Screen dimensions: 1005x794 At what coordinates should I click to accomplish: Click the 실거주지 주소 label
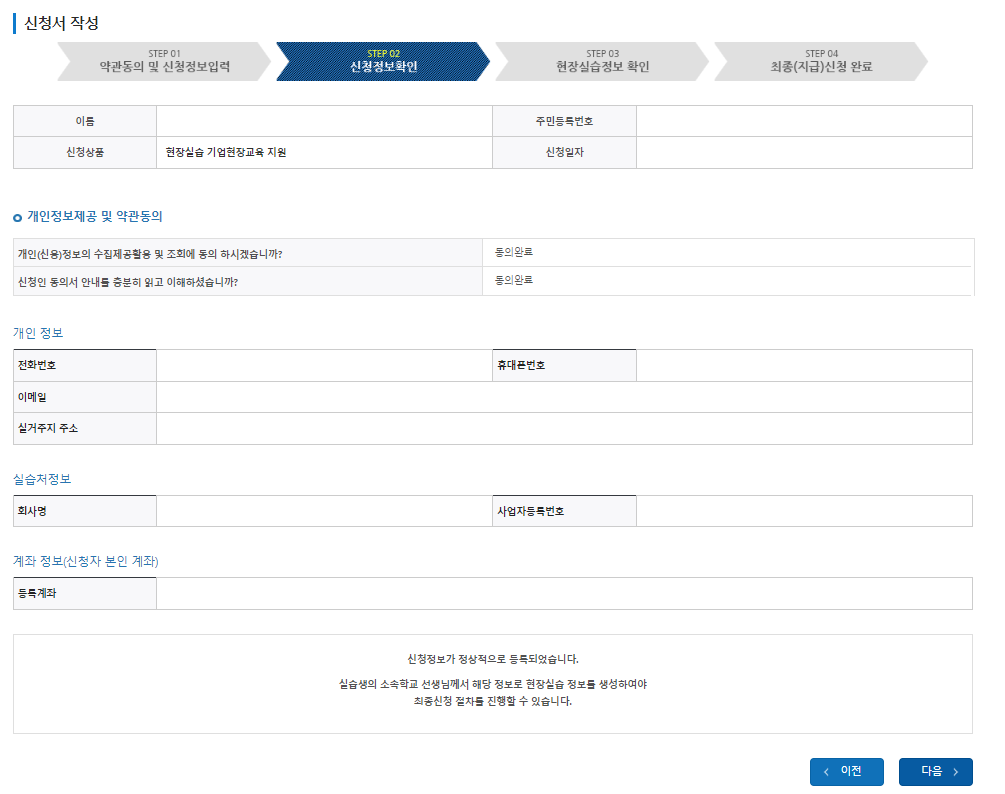[47, 428]
